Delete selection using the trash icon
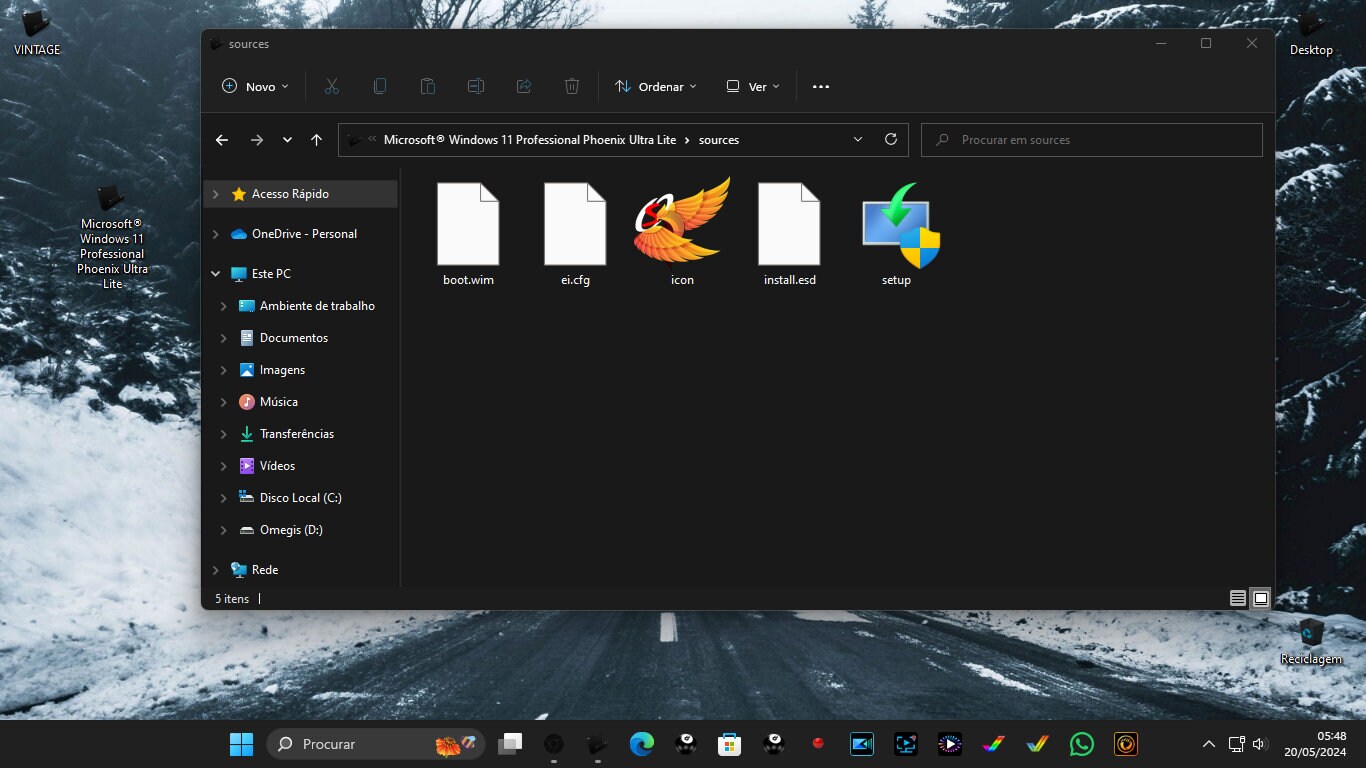1366x768 pixels. [x=572, y=86]
